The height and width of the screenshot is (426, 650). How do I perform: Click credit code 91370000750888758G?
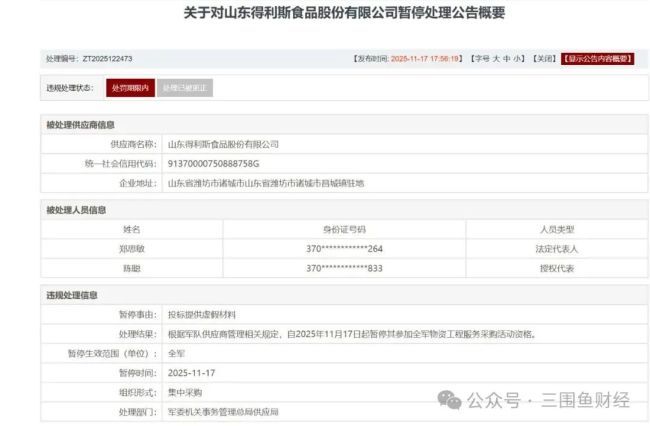(213, 164)
